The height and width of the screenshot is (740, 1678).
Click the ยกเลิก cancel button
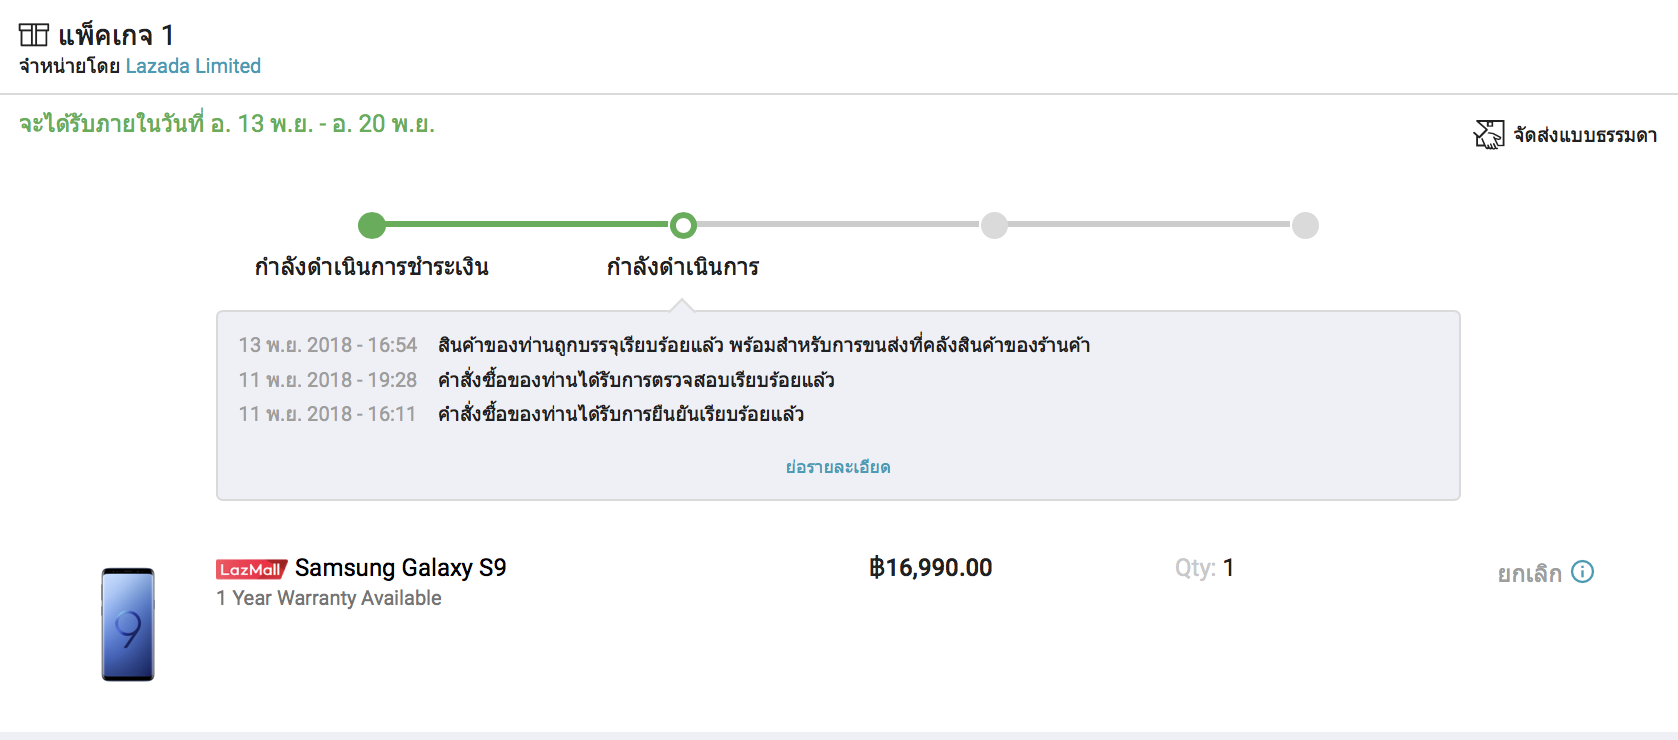click(x=1529, y=573)
